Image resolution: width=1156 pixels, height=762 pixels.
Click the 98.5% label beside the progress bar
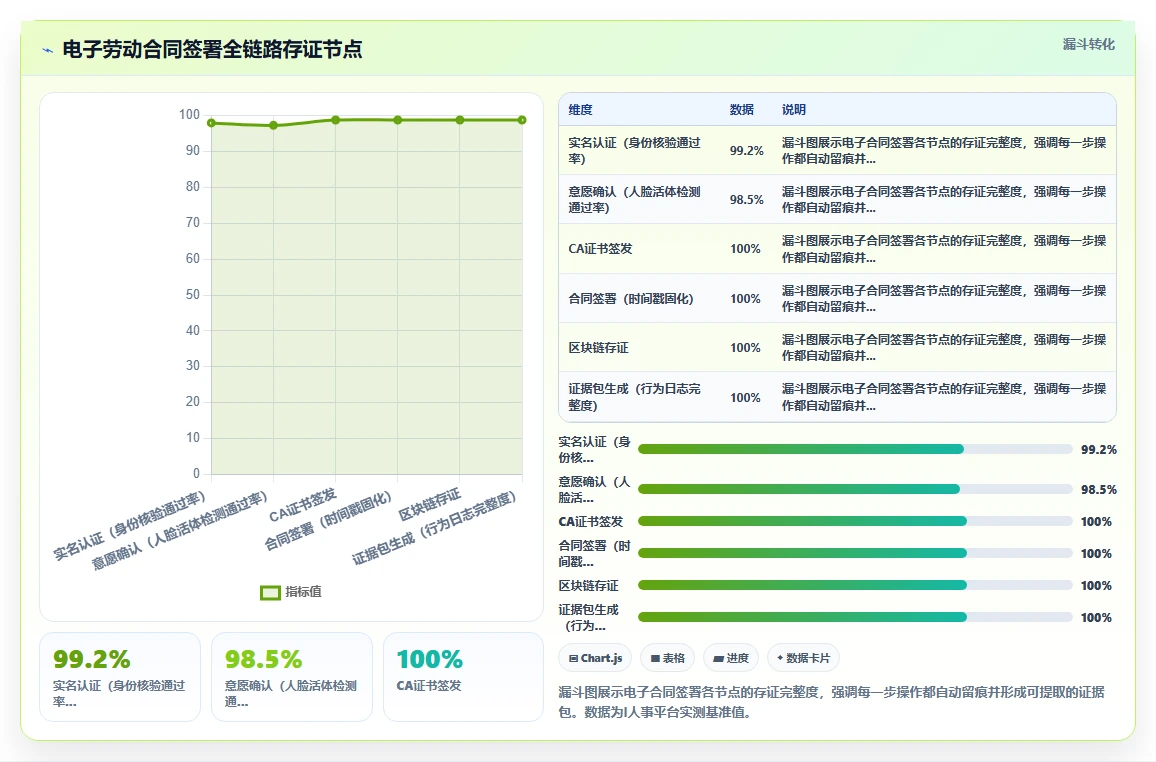[1098, 489]
